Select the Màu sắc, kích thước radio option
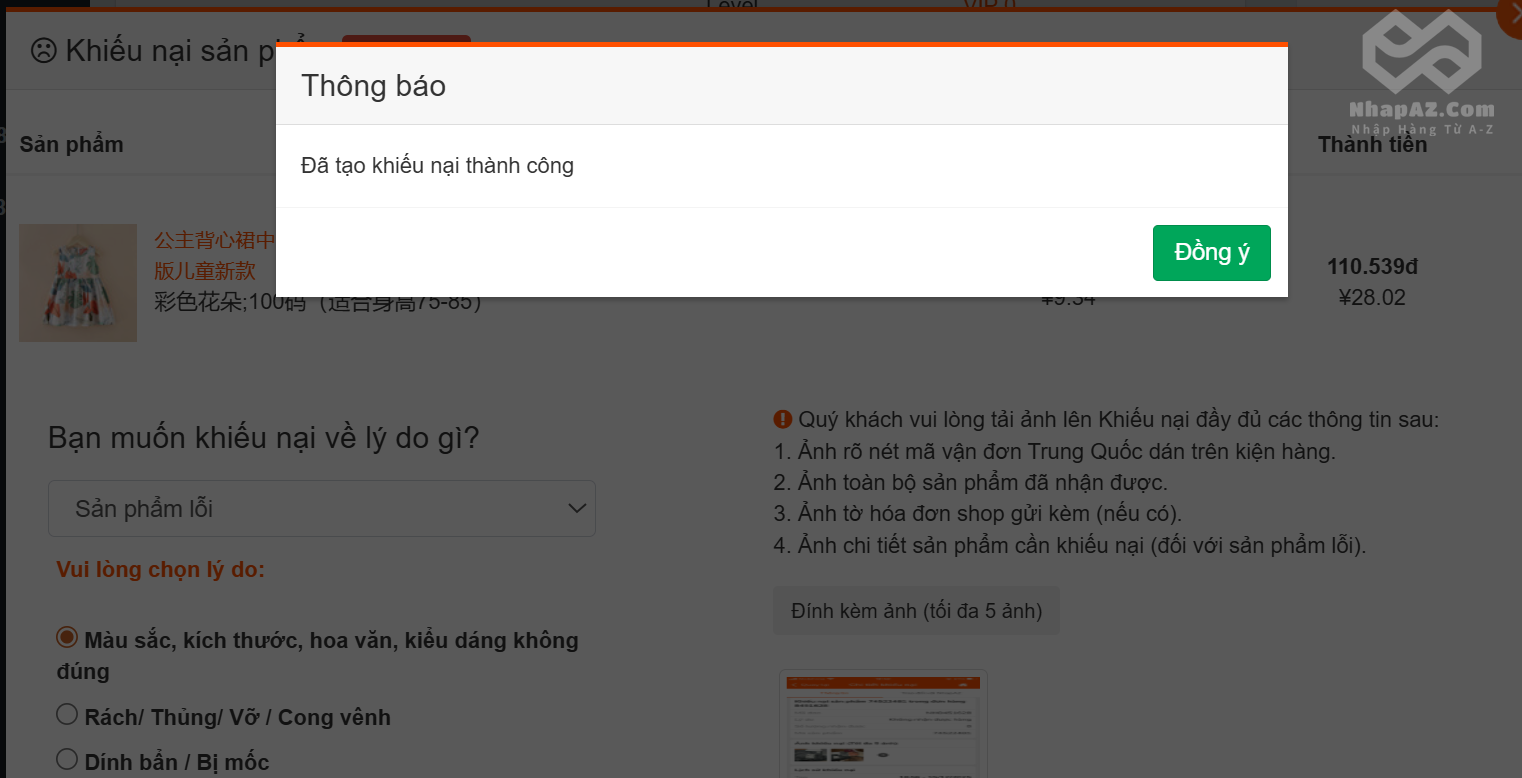 pyautogui.click(x=67, y=638)
